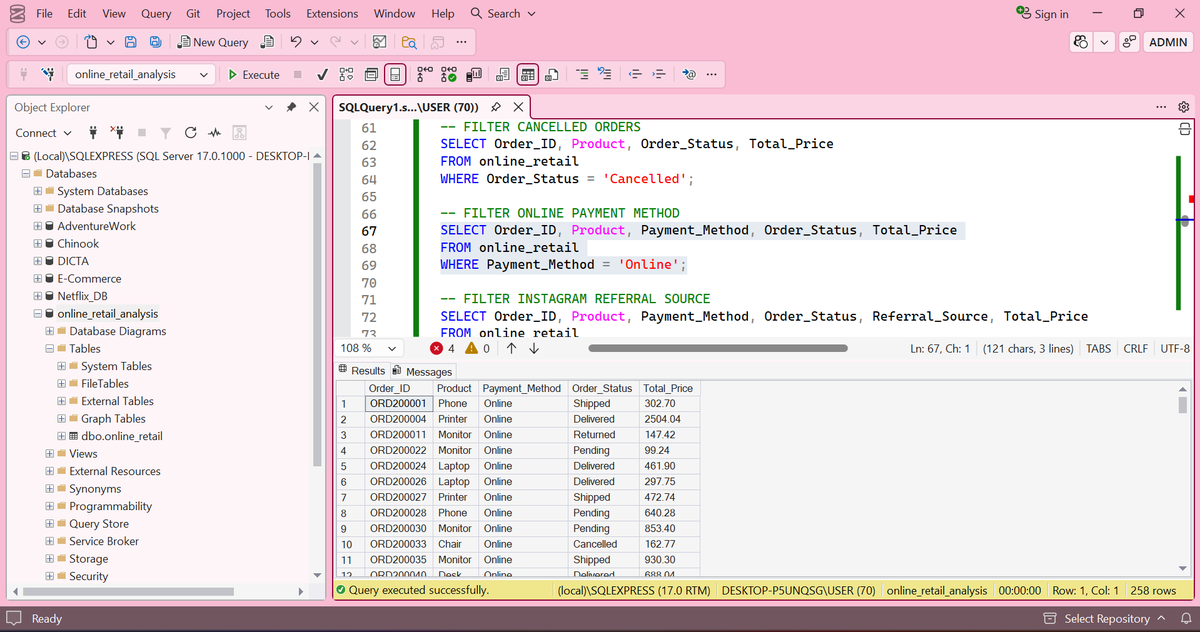Select Results to Grid icon

point(528,74)
